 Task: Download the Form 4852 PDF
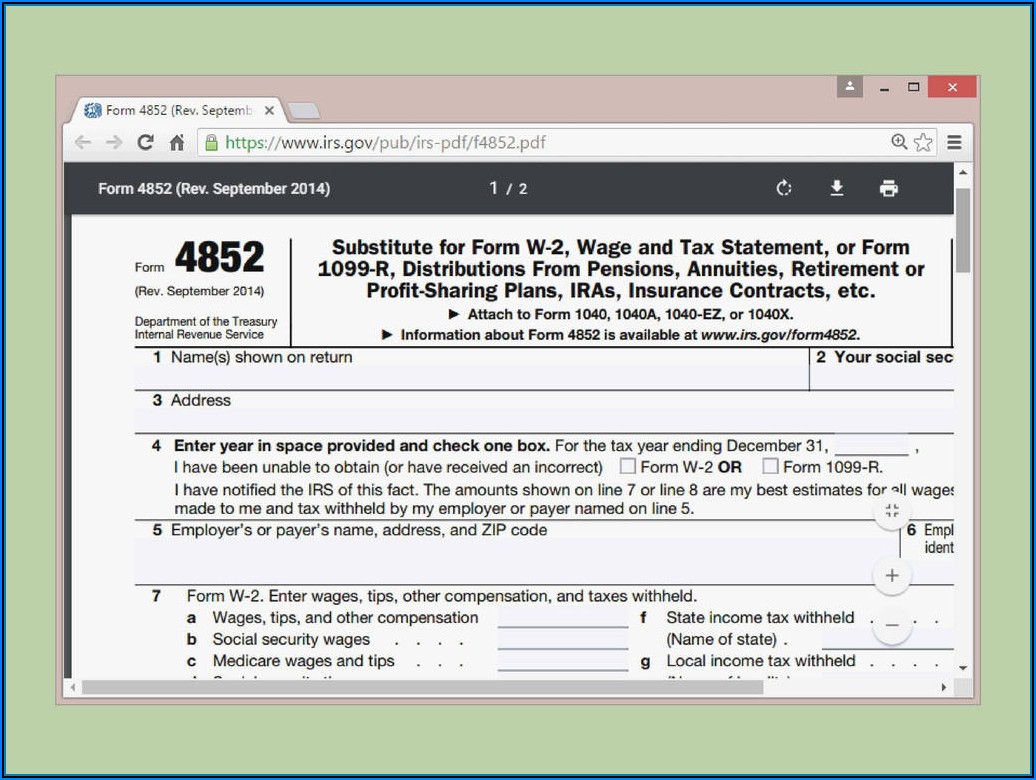(837, 189)
